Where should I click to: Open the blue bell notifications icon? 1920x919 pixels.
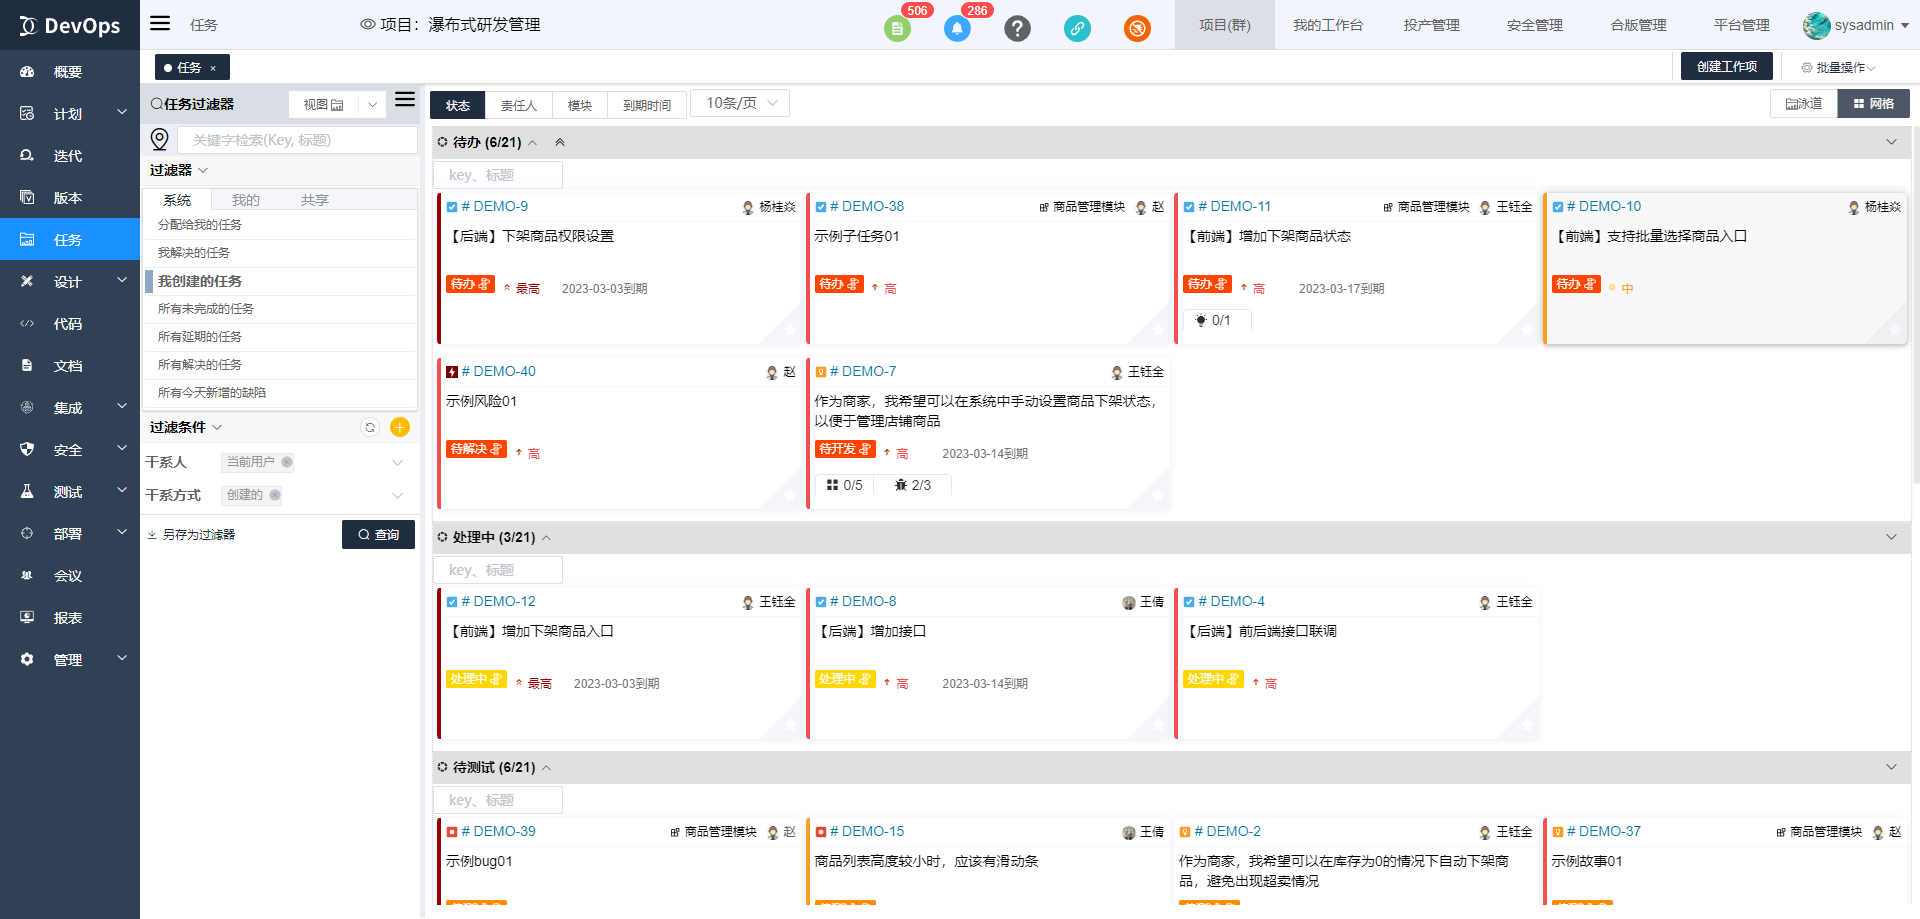coord(957,28)
